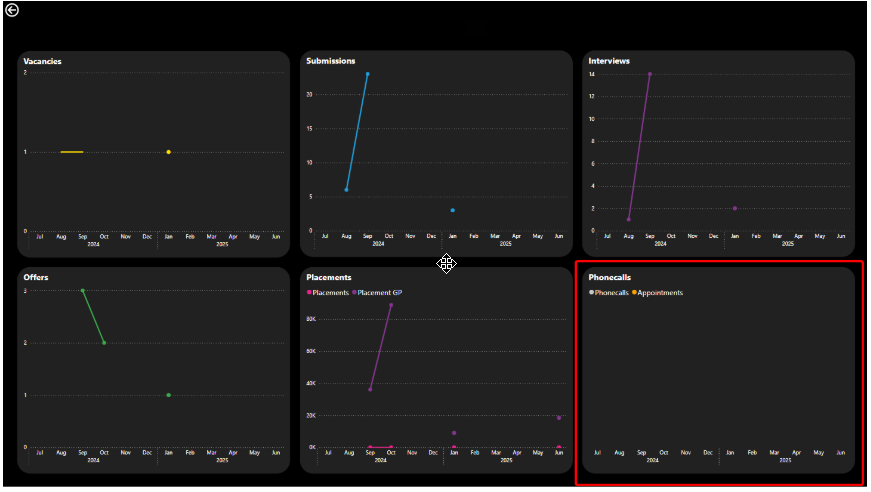Select the Vacancies chart title
Viewport: 871px width, 492px height.
pos(42,61)
